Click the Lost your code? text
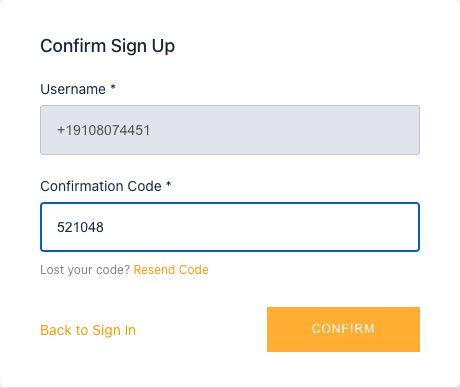 point(85,270)
